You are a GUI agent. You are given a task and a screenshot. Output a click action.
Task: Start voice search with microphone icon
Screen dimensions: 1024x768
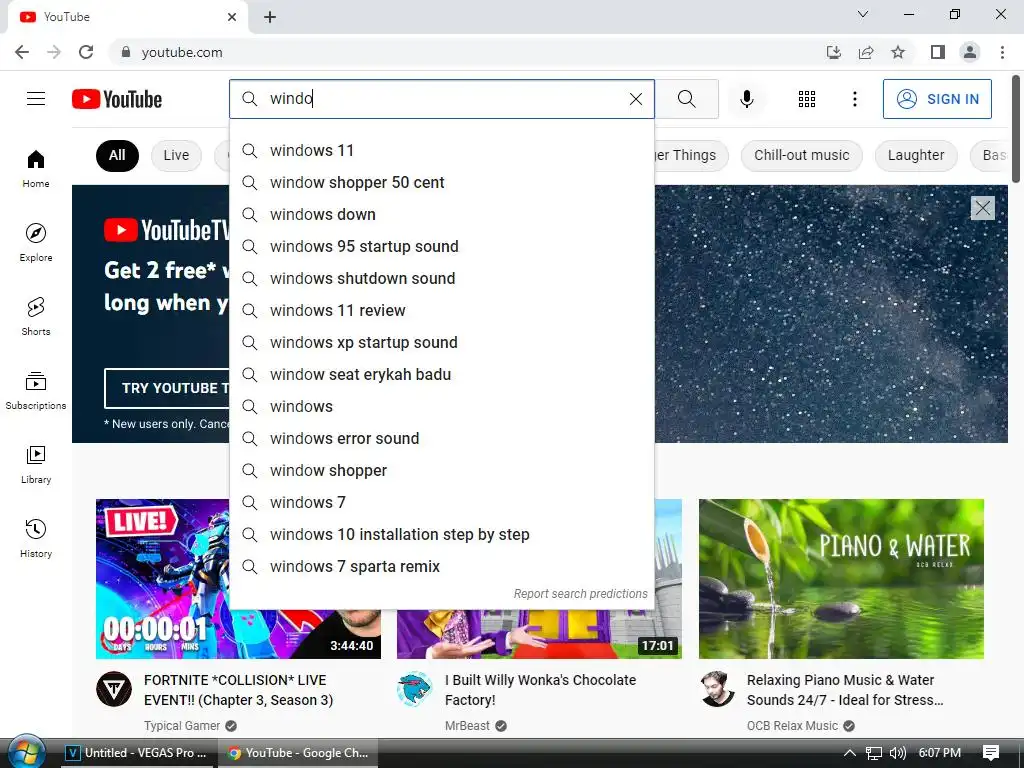click(x=746, y=99)
